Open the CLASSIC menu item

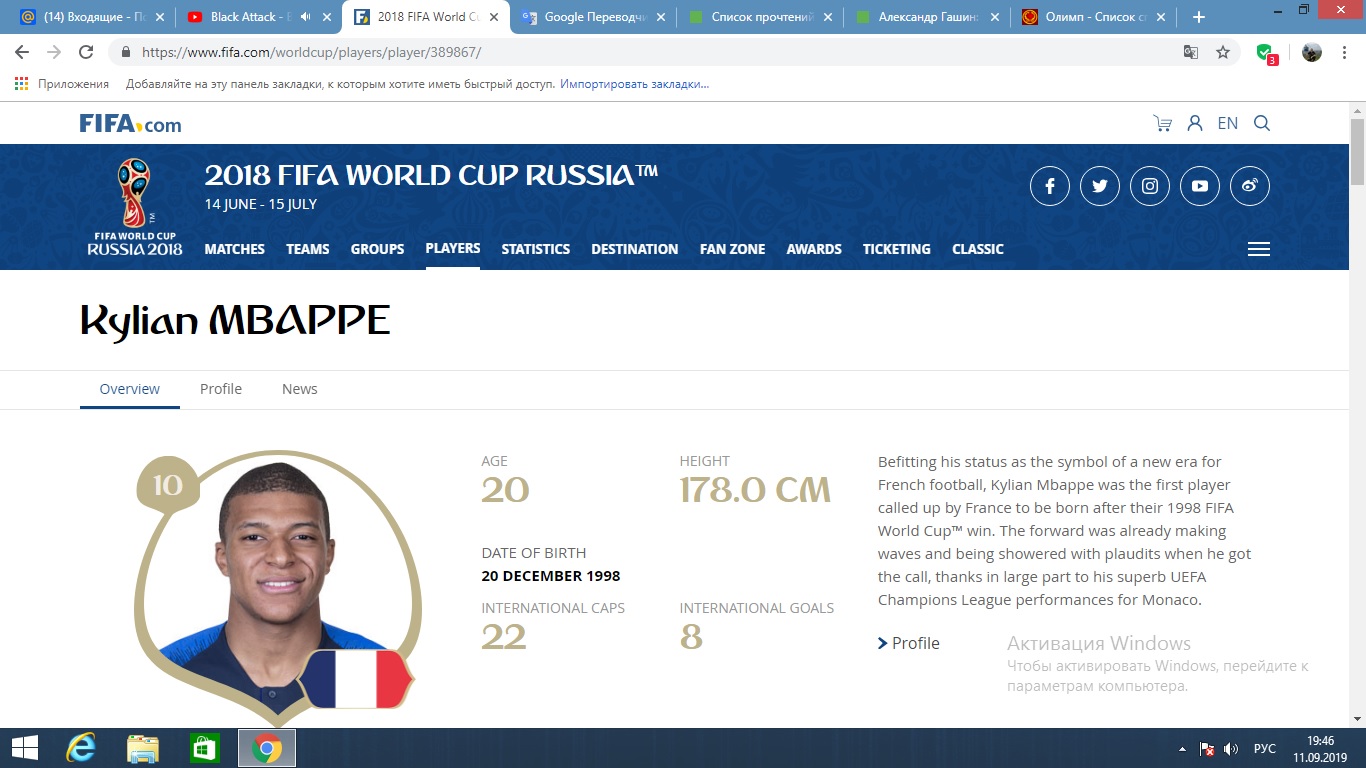point(978,249)
